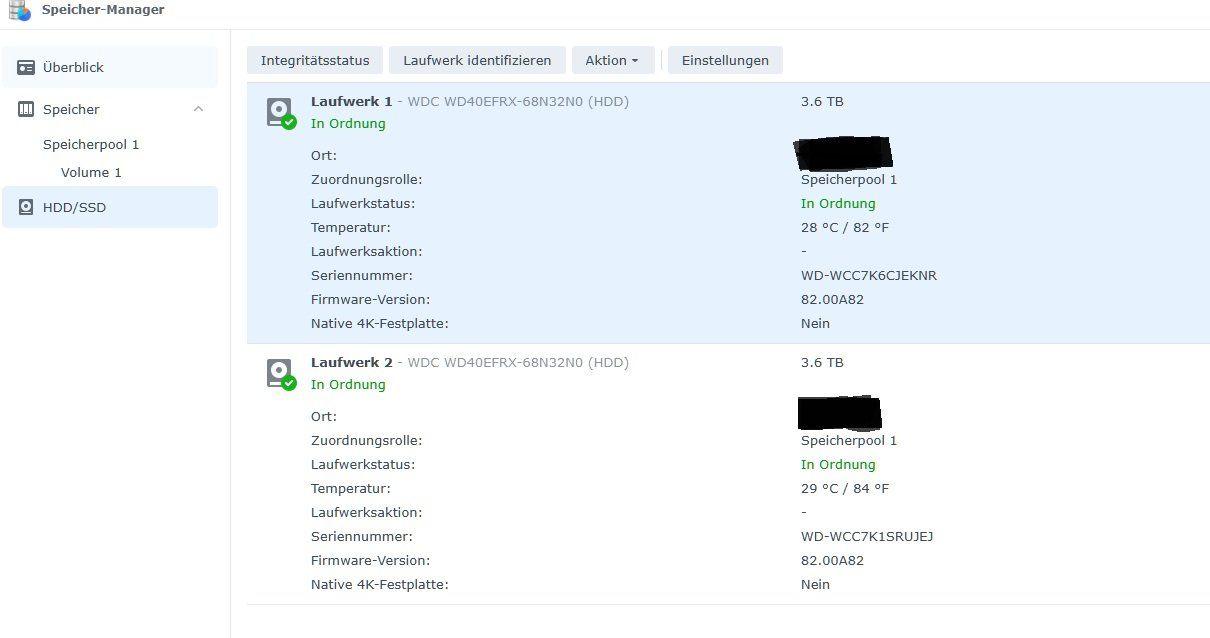Click the Speicher-Manager window title
Screen dimensions: 1210x638
coord(103,9)
